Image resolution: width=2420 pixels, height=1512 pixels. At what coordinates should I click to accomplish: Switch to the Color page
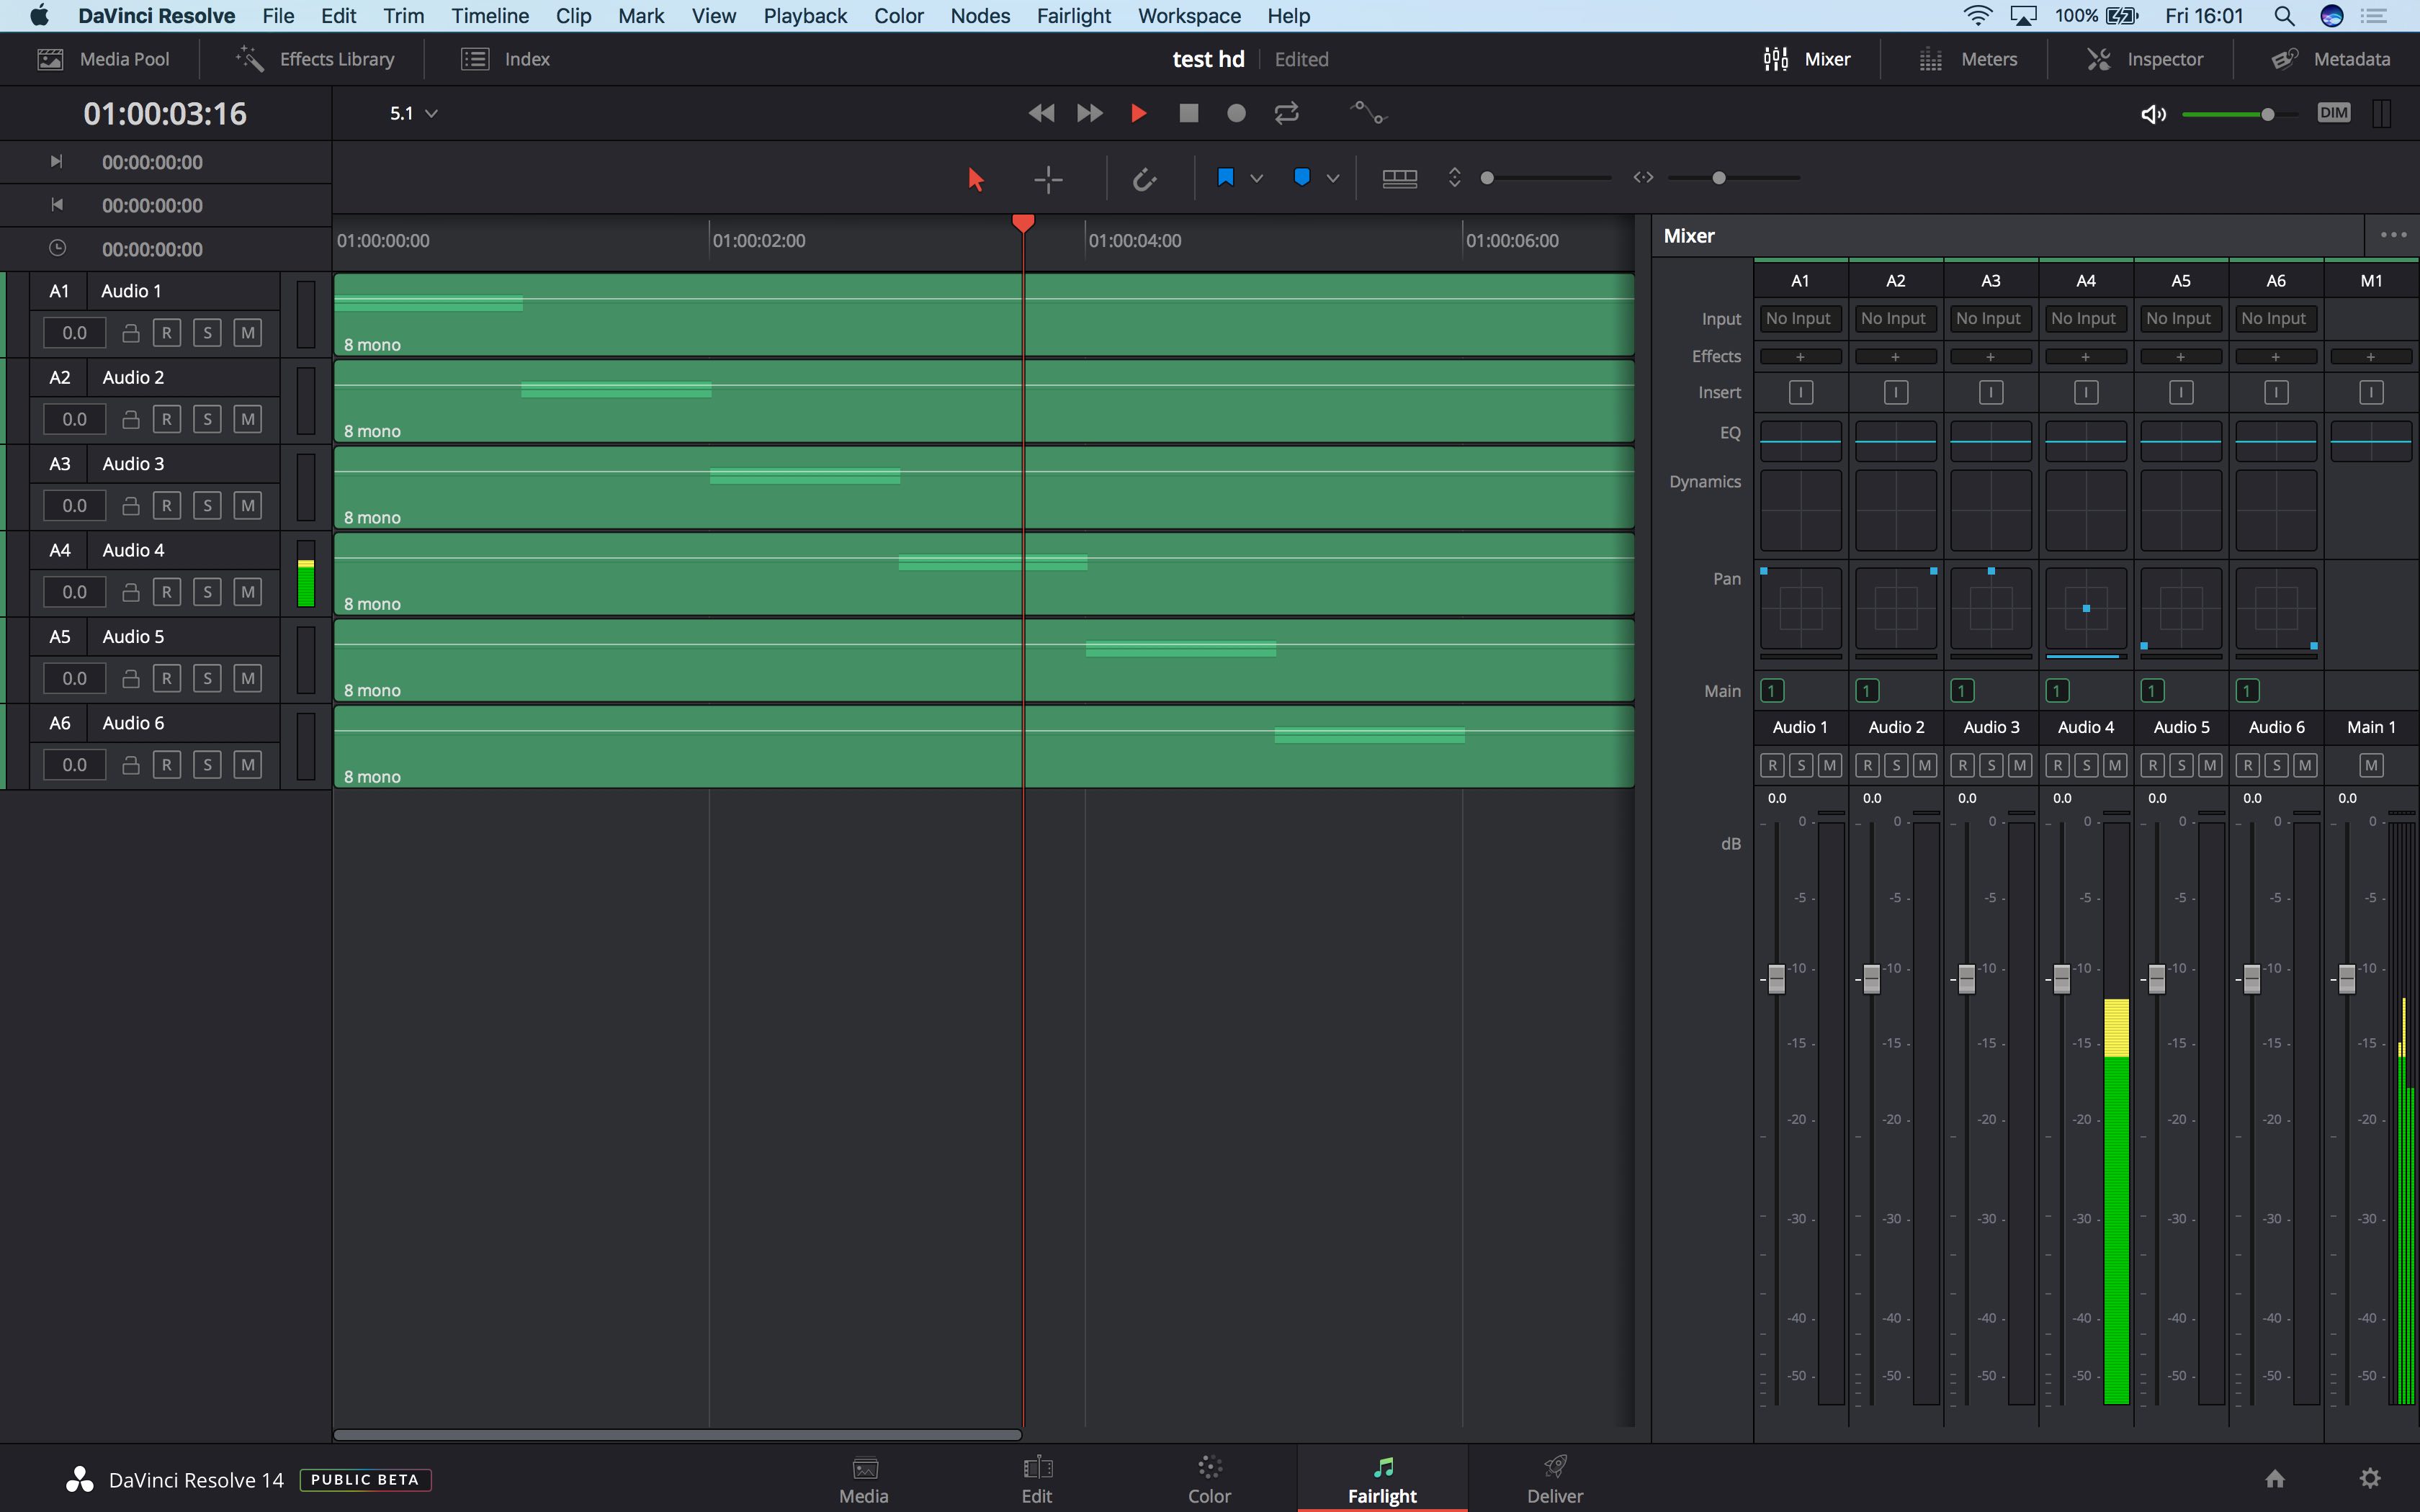point(1209,1479)
